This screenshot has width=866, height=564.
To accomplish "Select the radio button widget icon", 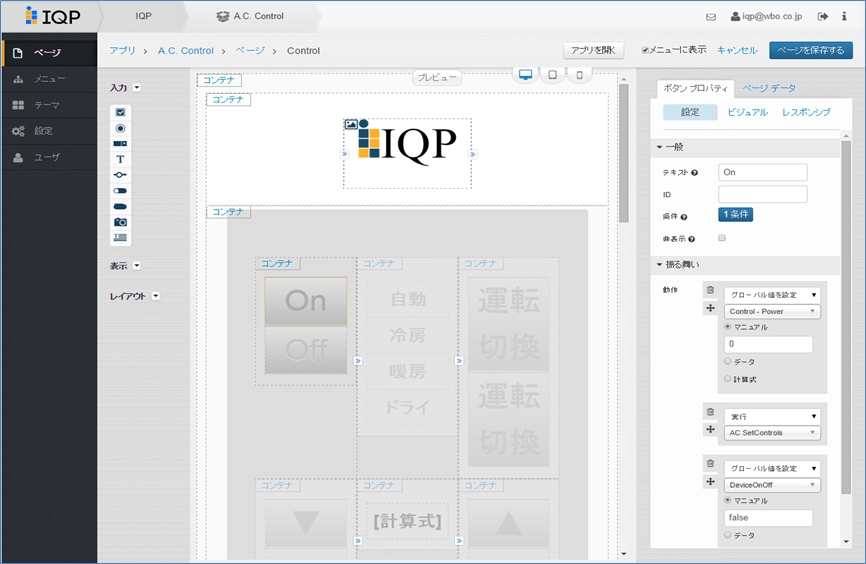I will (120, 128).
